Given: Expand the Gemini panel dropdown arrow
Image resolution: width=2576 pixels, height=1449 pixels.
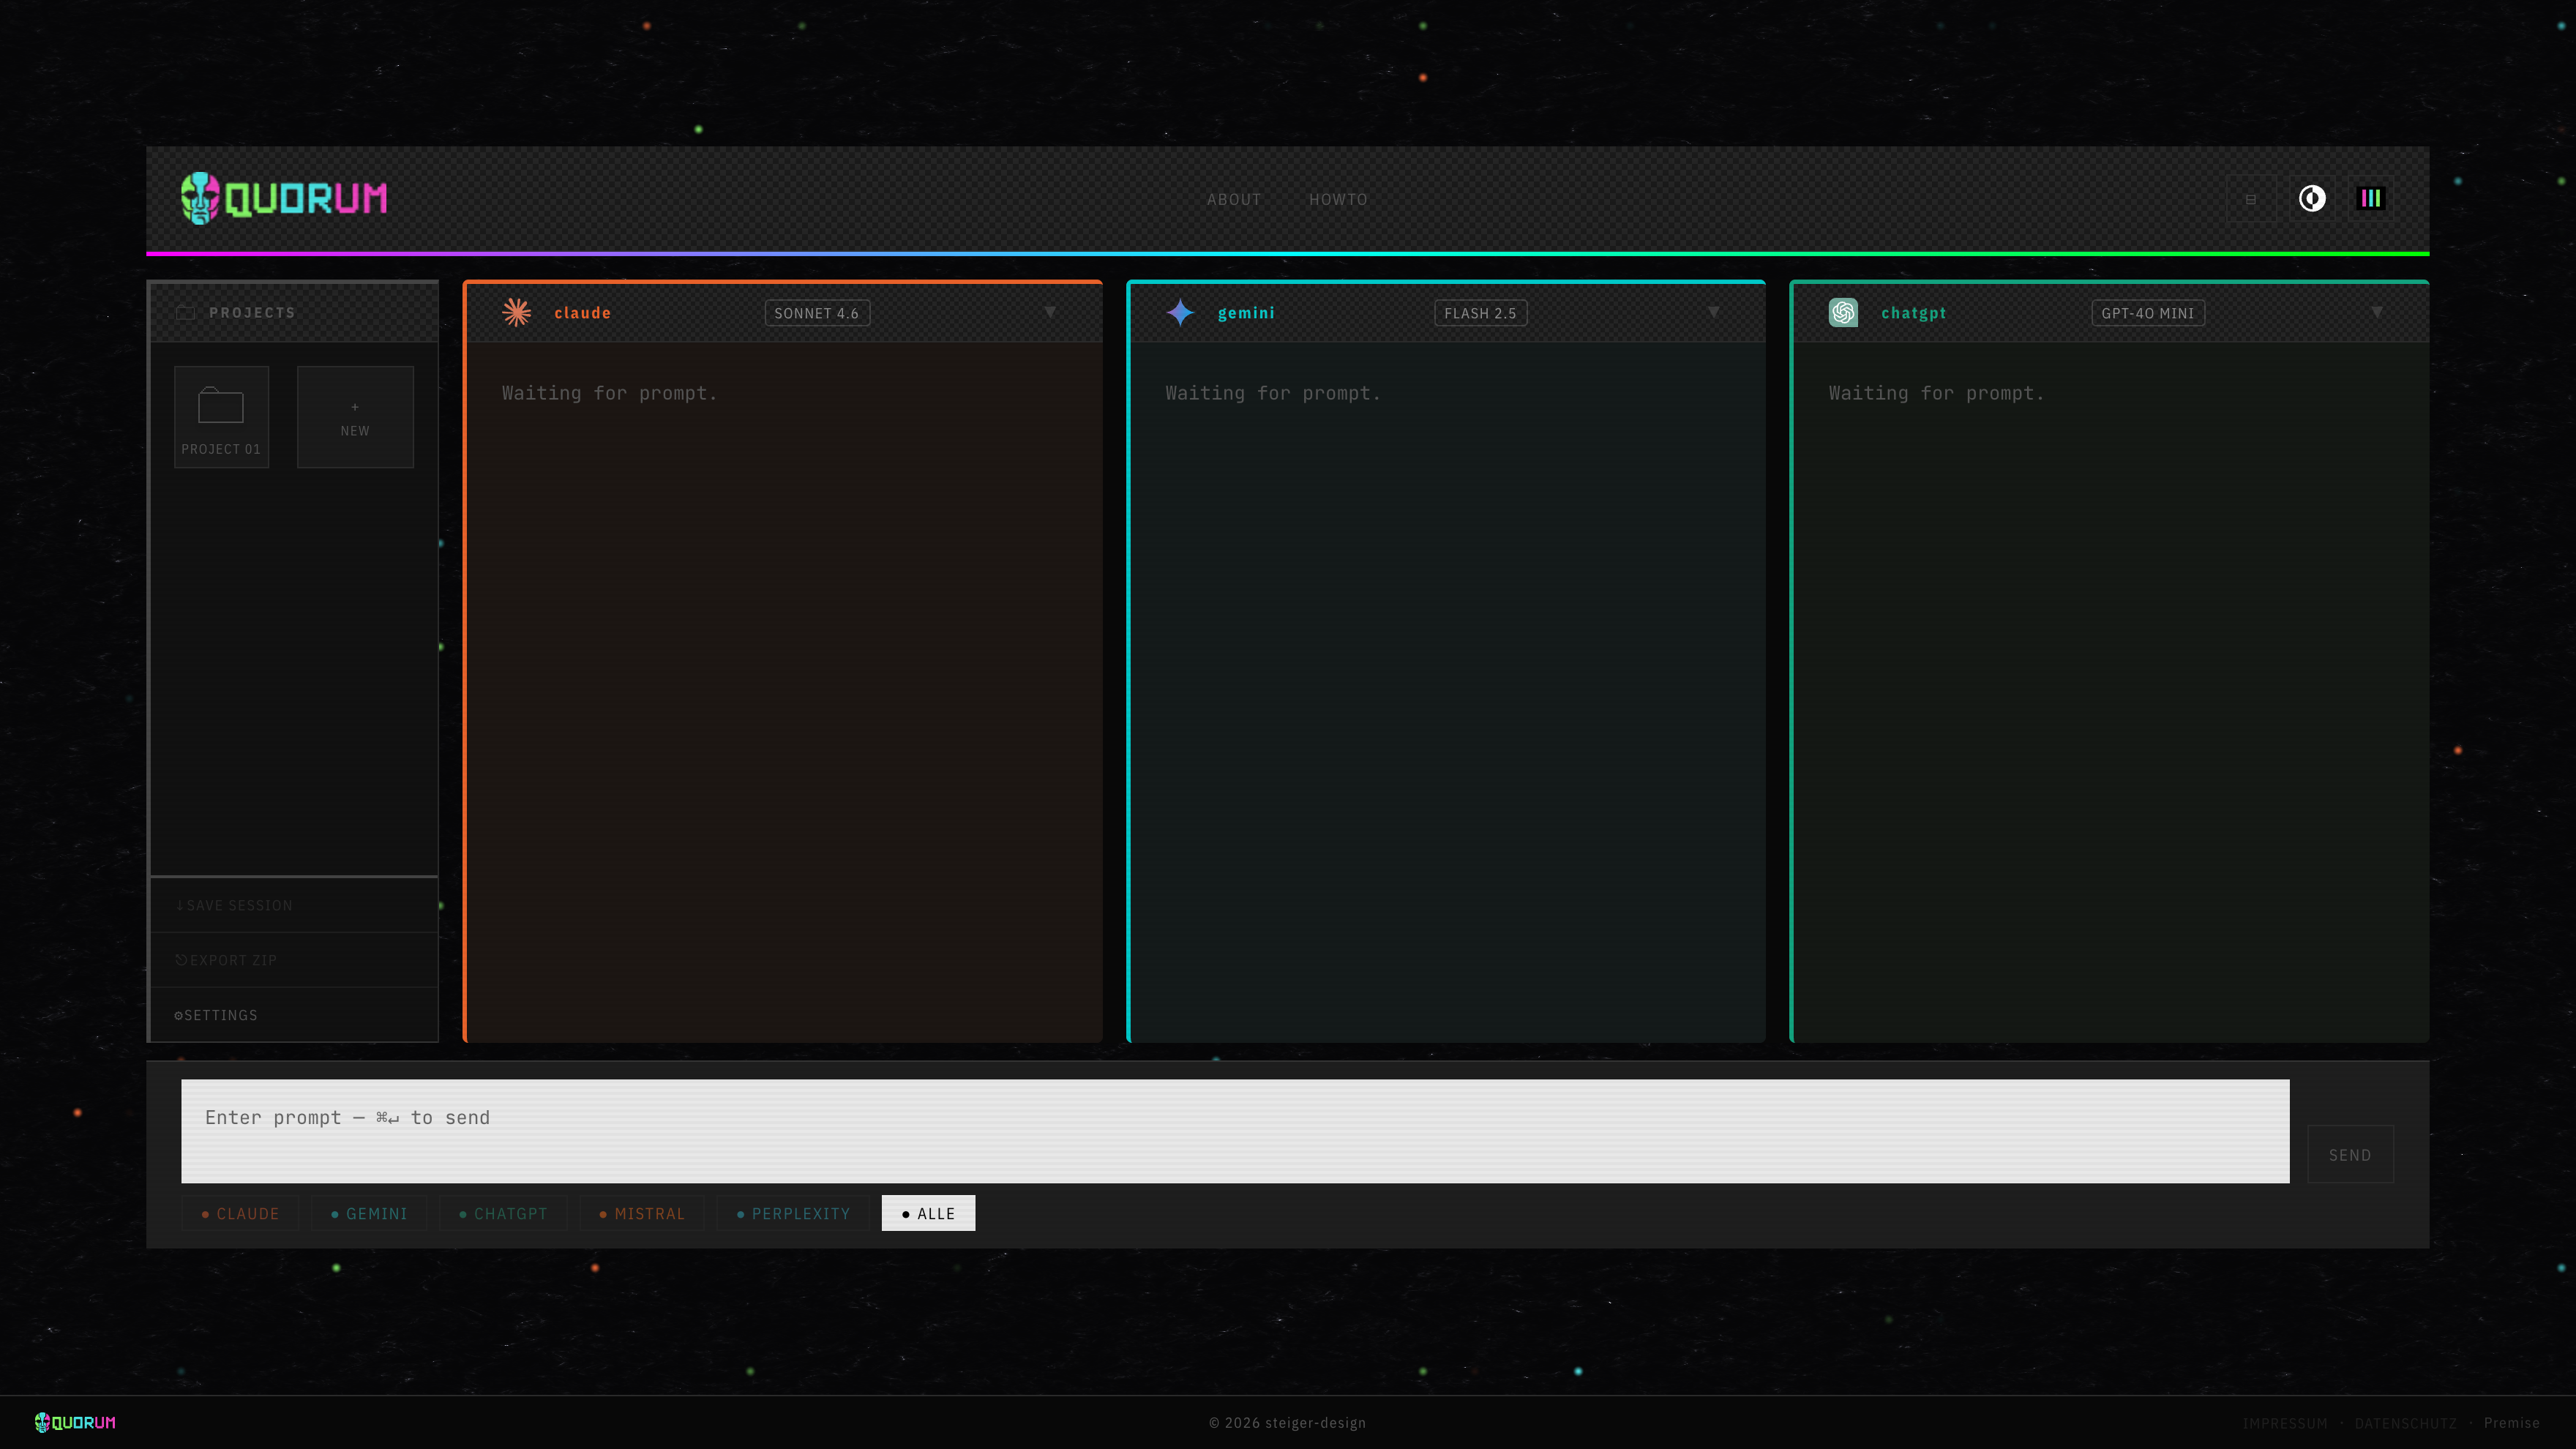Looking at the screenshot, I should (1713, 313).
